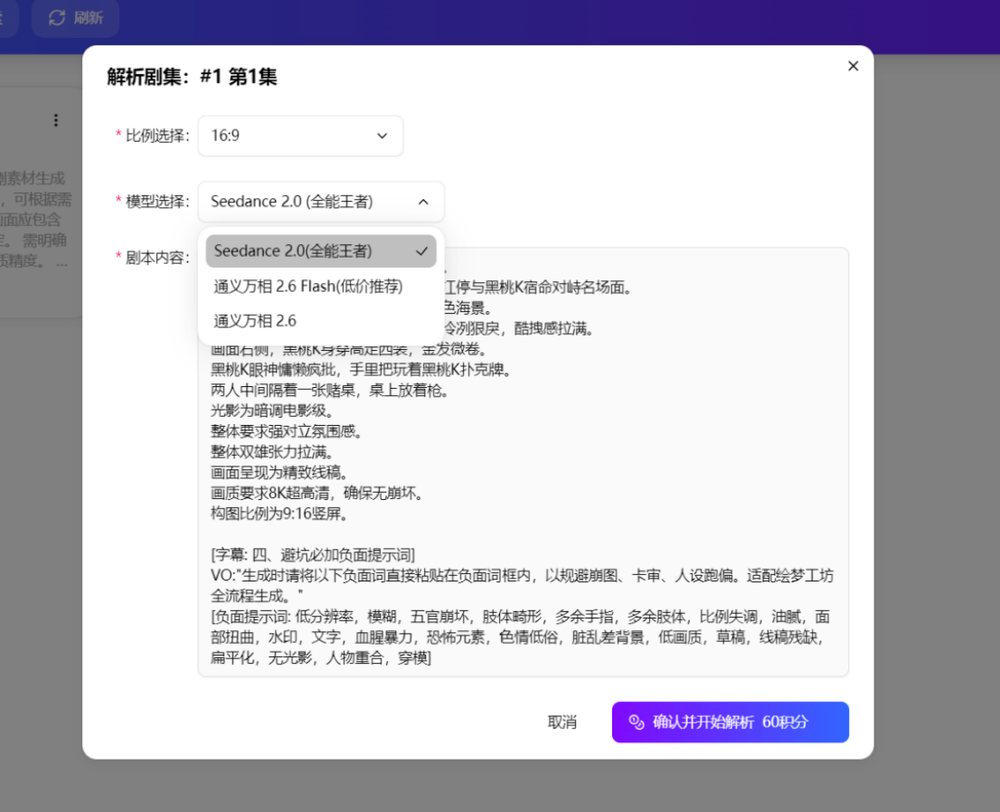This screenshot has height=812, width=1000.
Task: Pick Seedance 2.0(全能王者) in the list
Action: (293, 251)
